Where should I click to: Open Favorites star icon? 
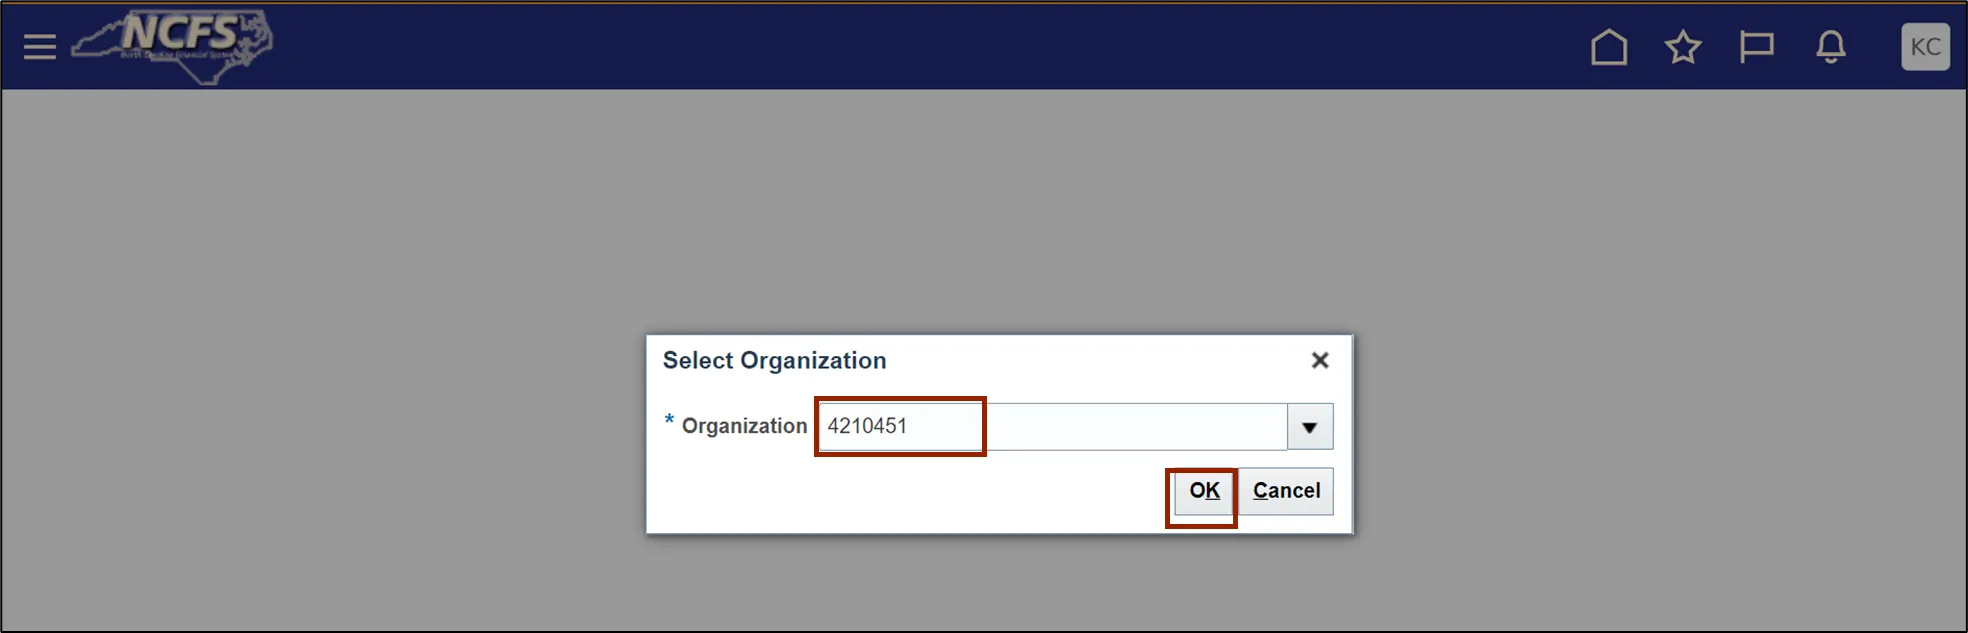pos(1683,47)
